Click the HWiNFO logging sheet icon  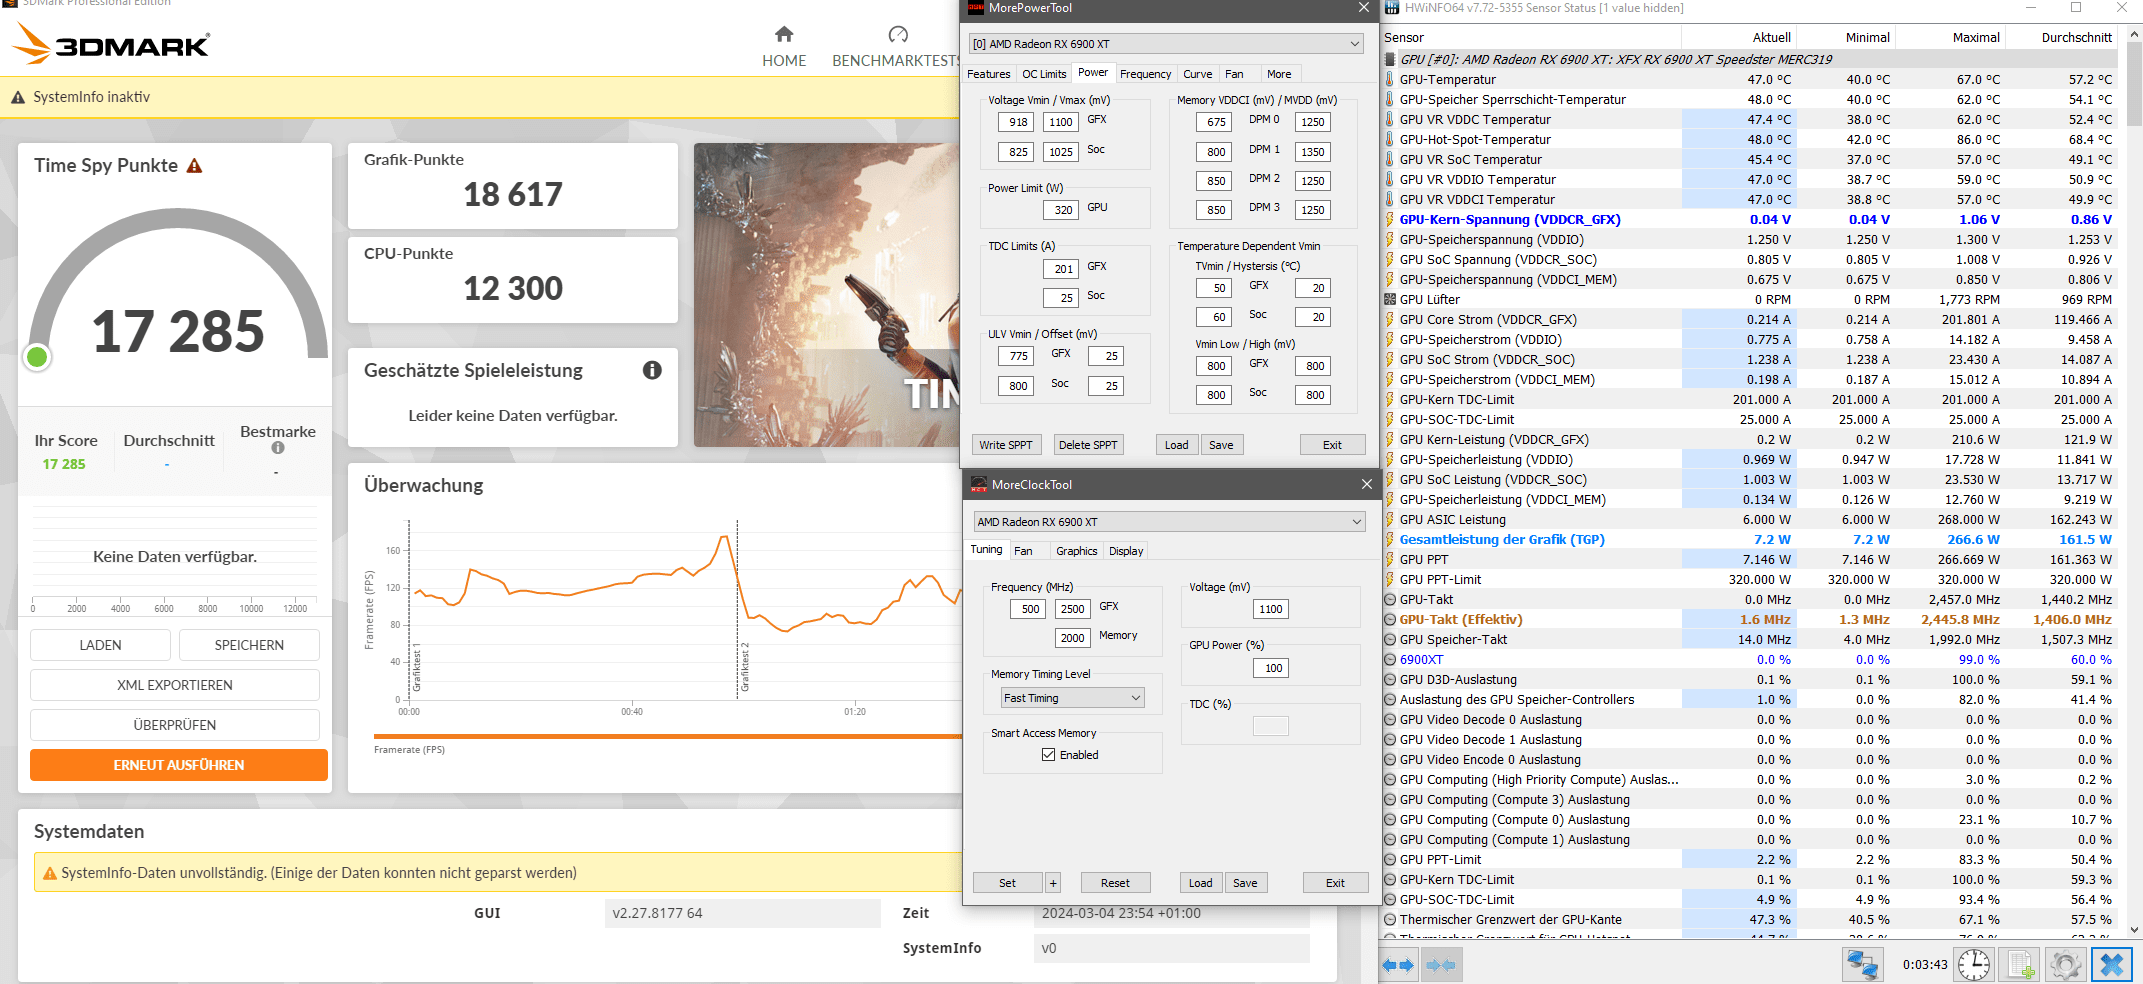[x=2020, y=965]
